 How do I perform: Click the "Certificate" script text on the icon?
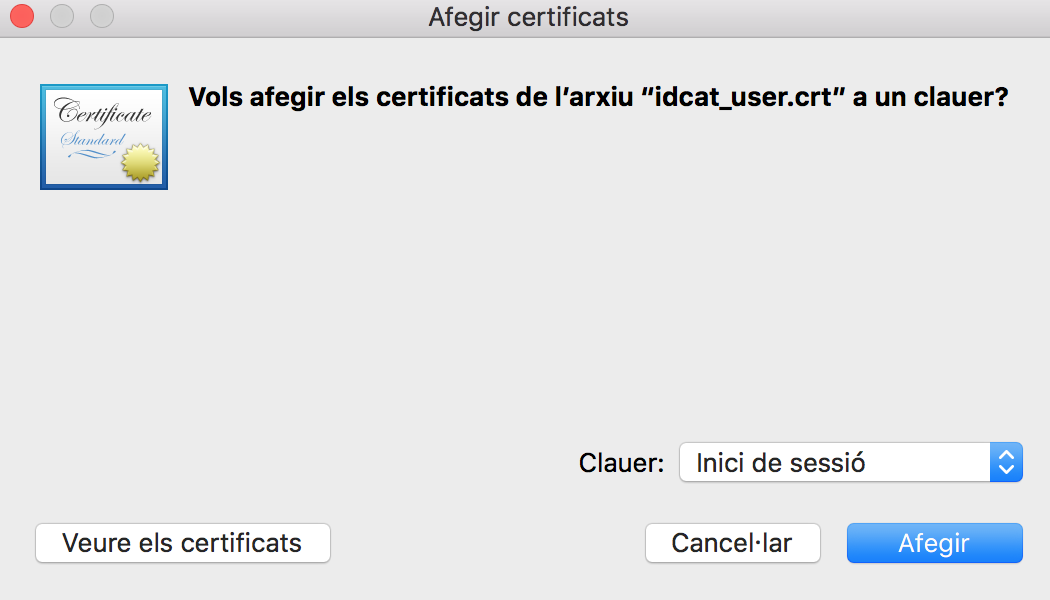tap(103, 112)
